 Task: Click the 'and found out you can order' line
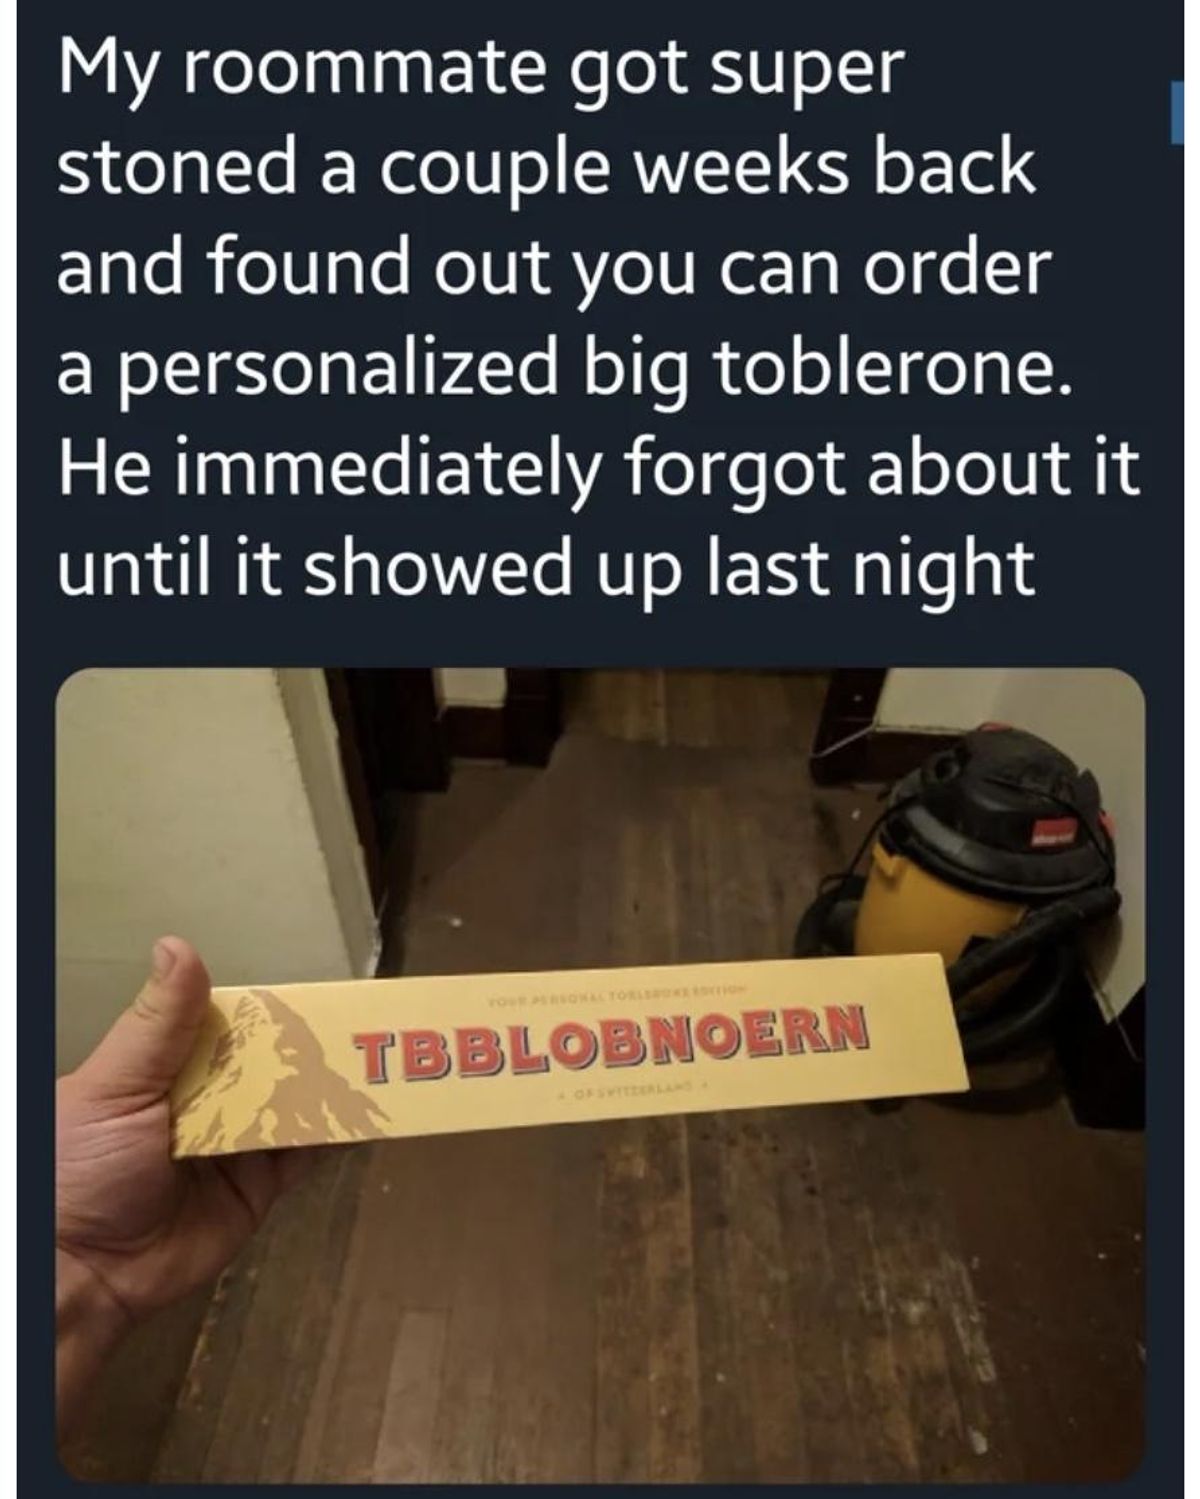tap(555, 270)
